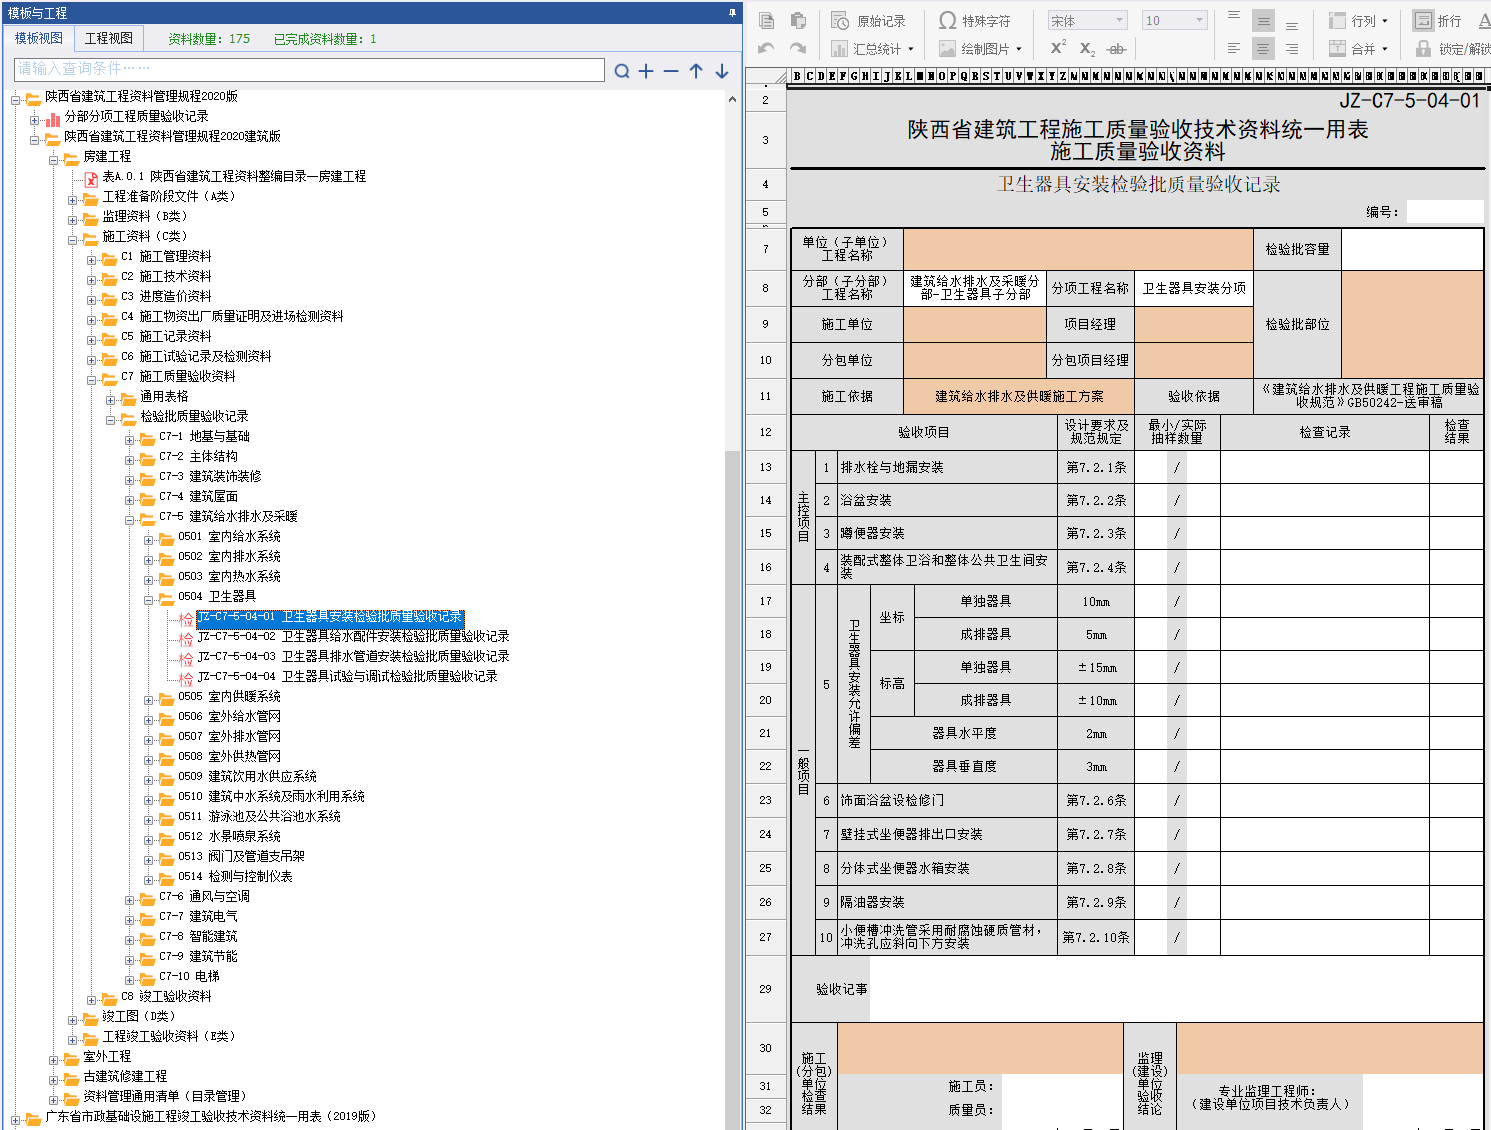
Task: Pin the 模板与工程 panel
Action: tap(732, 13)
